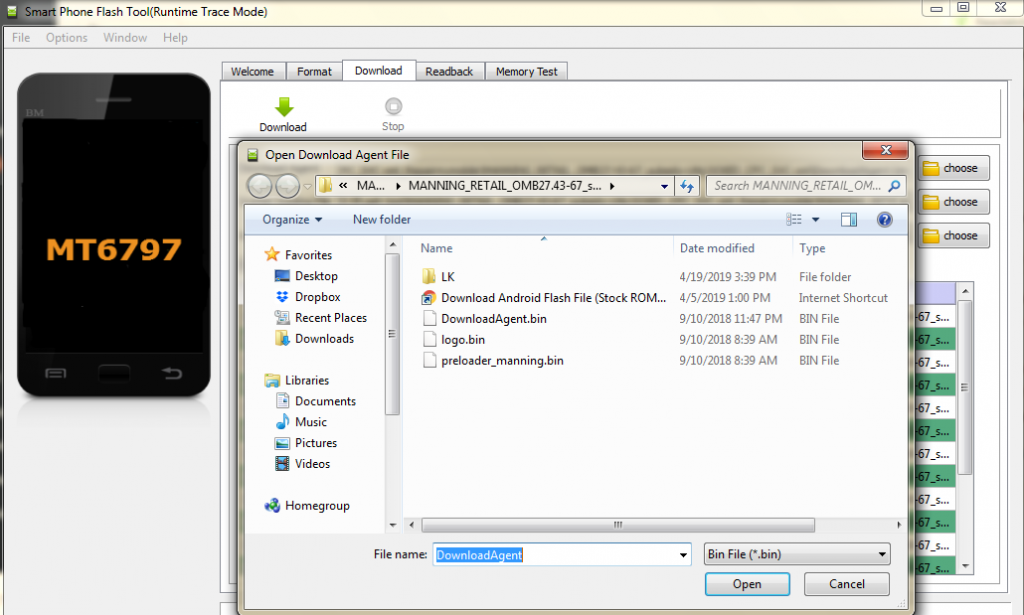This screenshot has height=615, width=1024.
Task: Click the Search MANNING_RETAIL search field
Action: click(797, 186)
